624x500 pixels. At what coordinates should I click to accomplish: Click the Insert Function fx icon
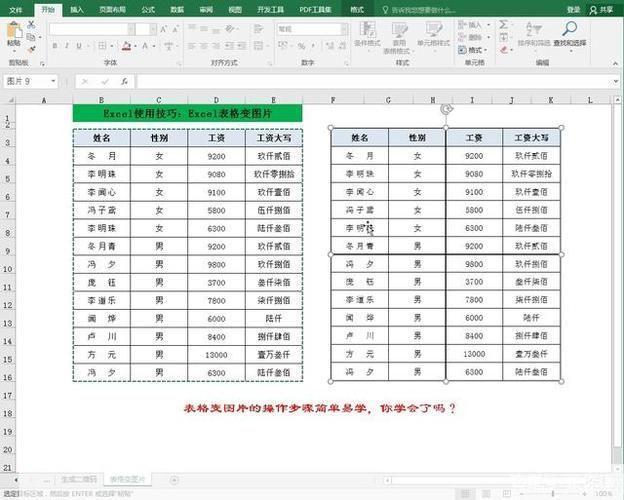(x=125, y=81)
